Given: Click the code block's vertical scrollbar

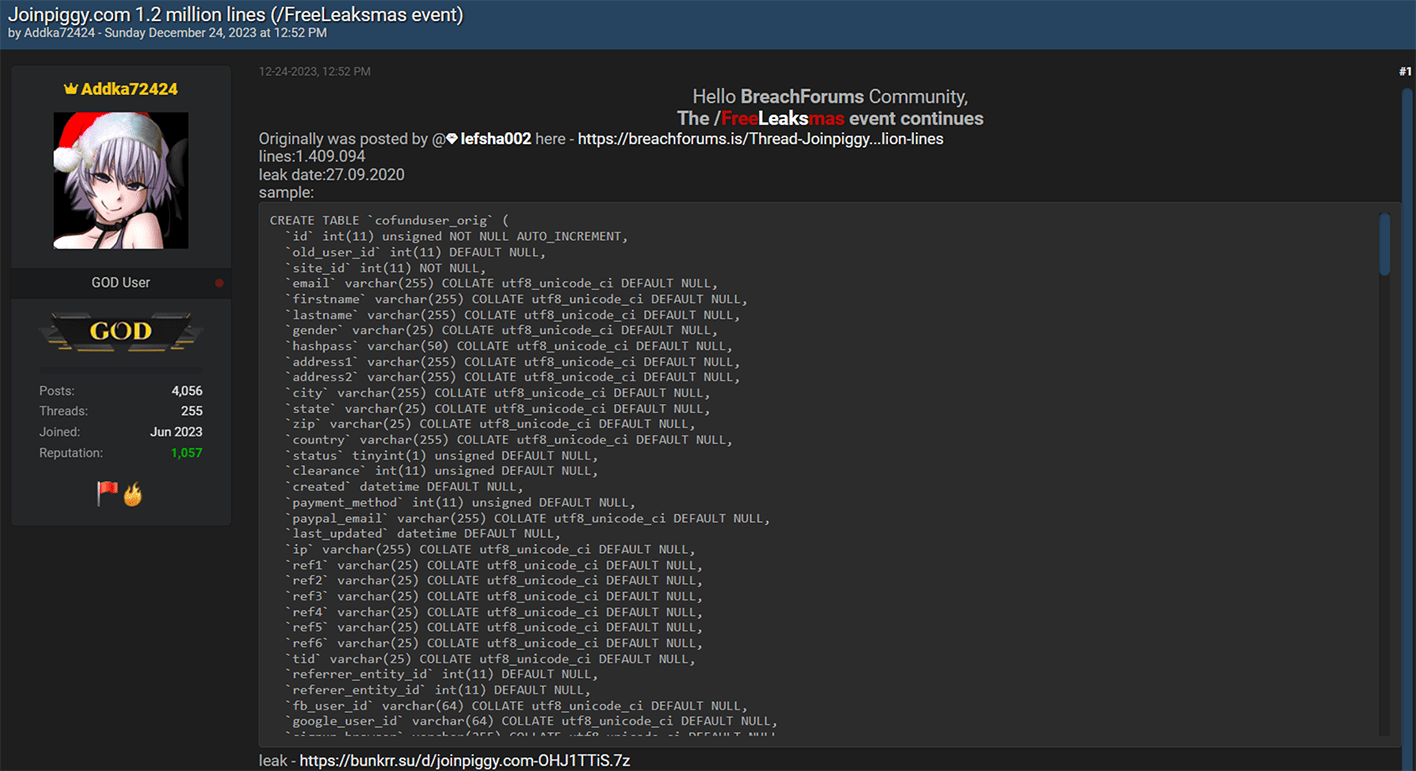Looking at the screenshot, I should [1384, 244].
